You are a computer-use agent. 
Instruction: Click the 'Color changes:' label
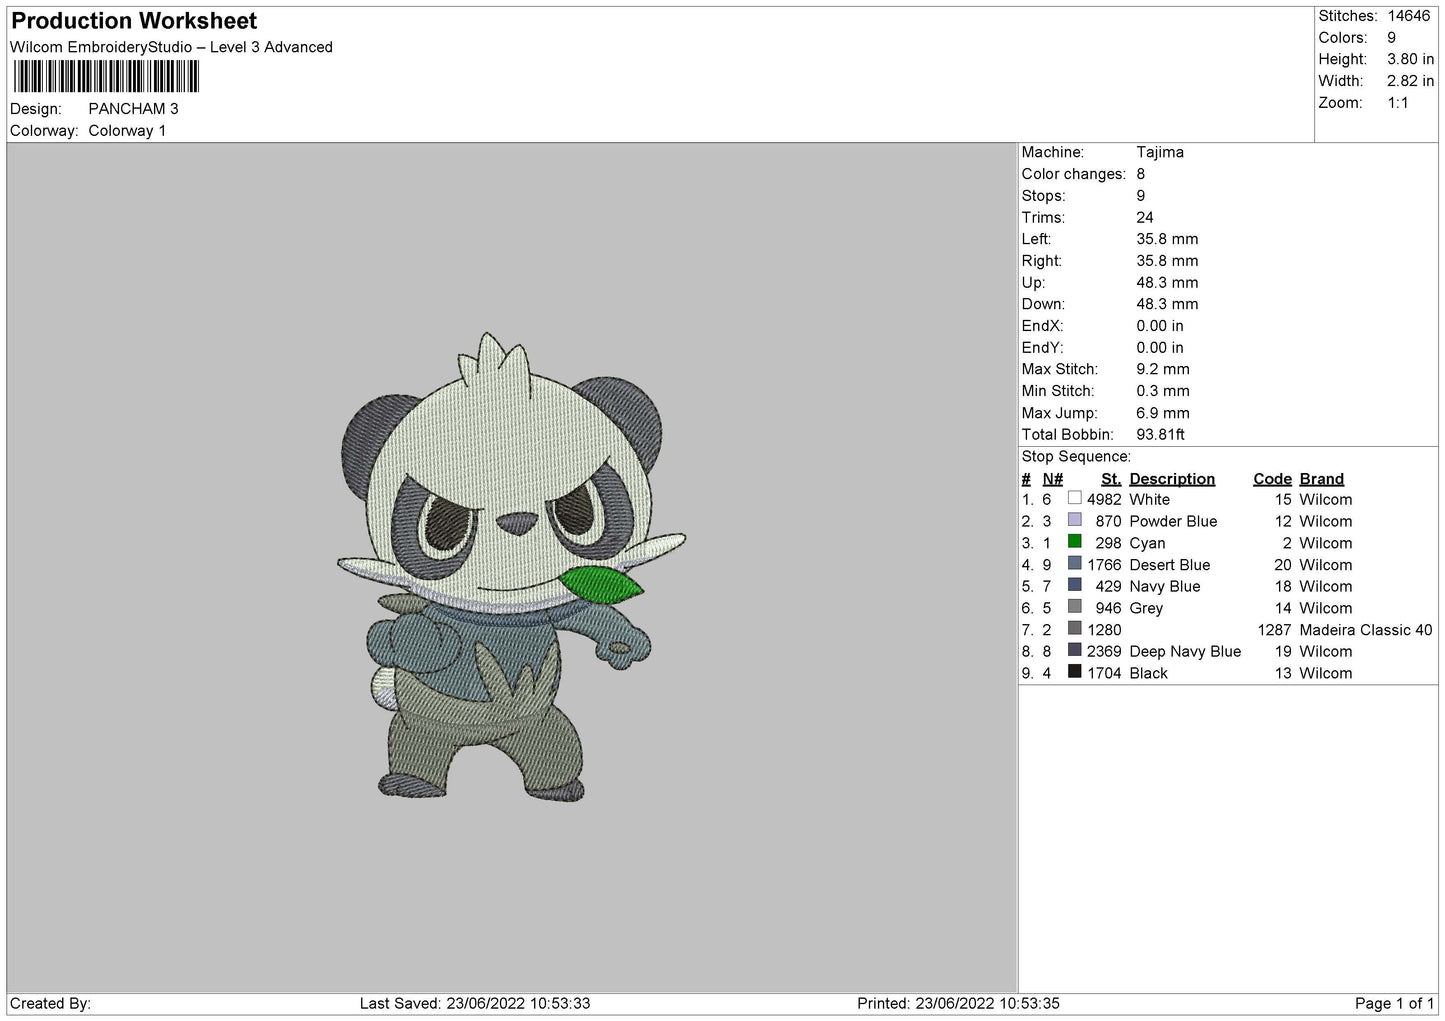click(x=1074, y=174)
